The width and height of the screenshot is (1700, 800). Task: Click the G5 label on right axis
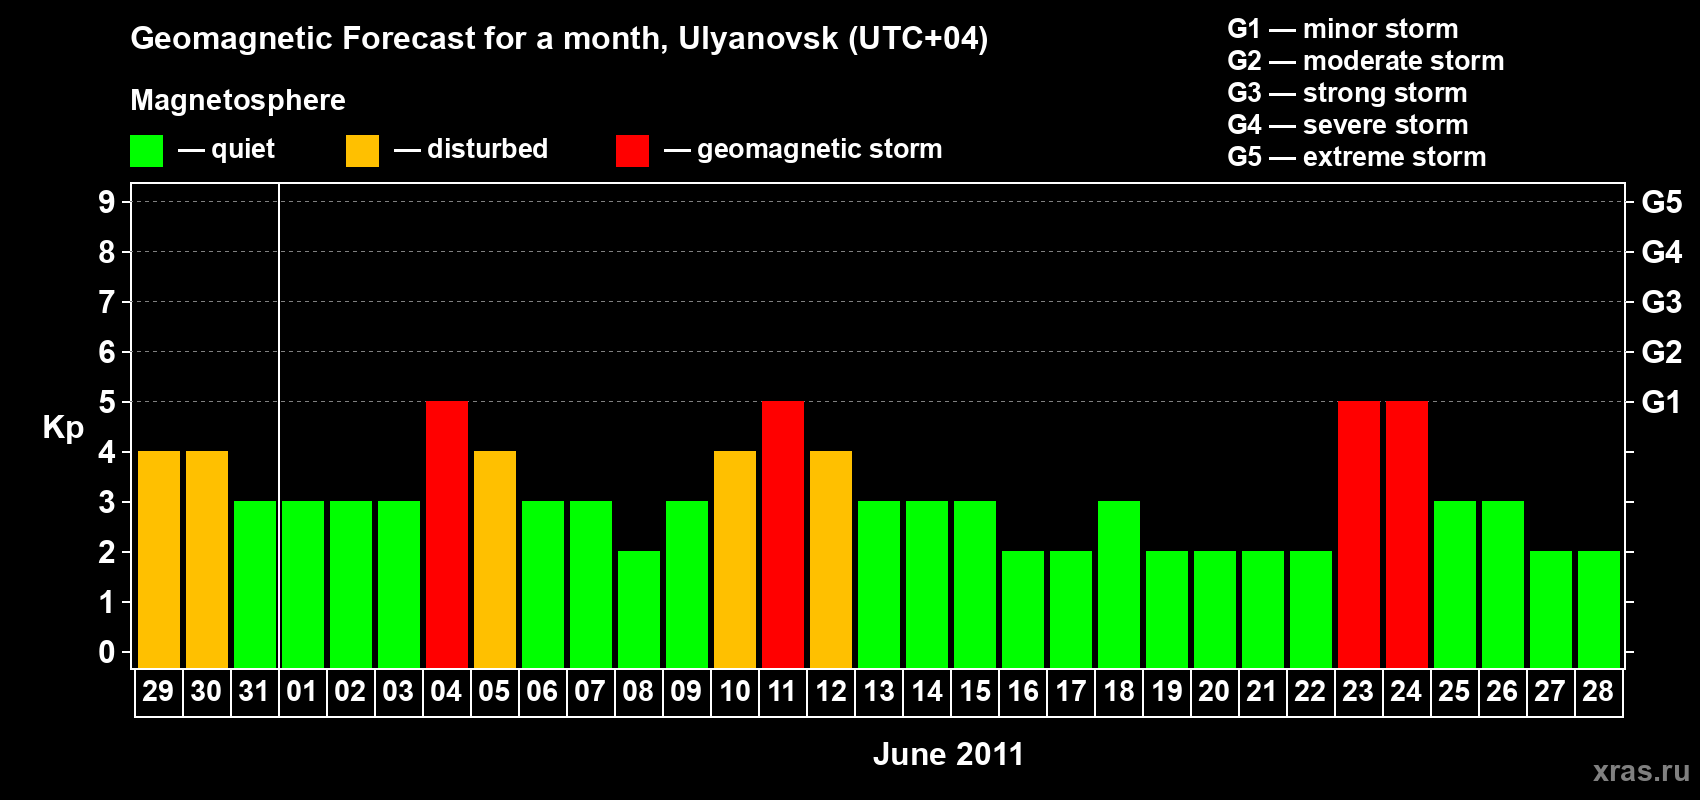[1661, 202]
